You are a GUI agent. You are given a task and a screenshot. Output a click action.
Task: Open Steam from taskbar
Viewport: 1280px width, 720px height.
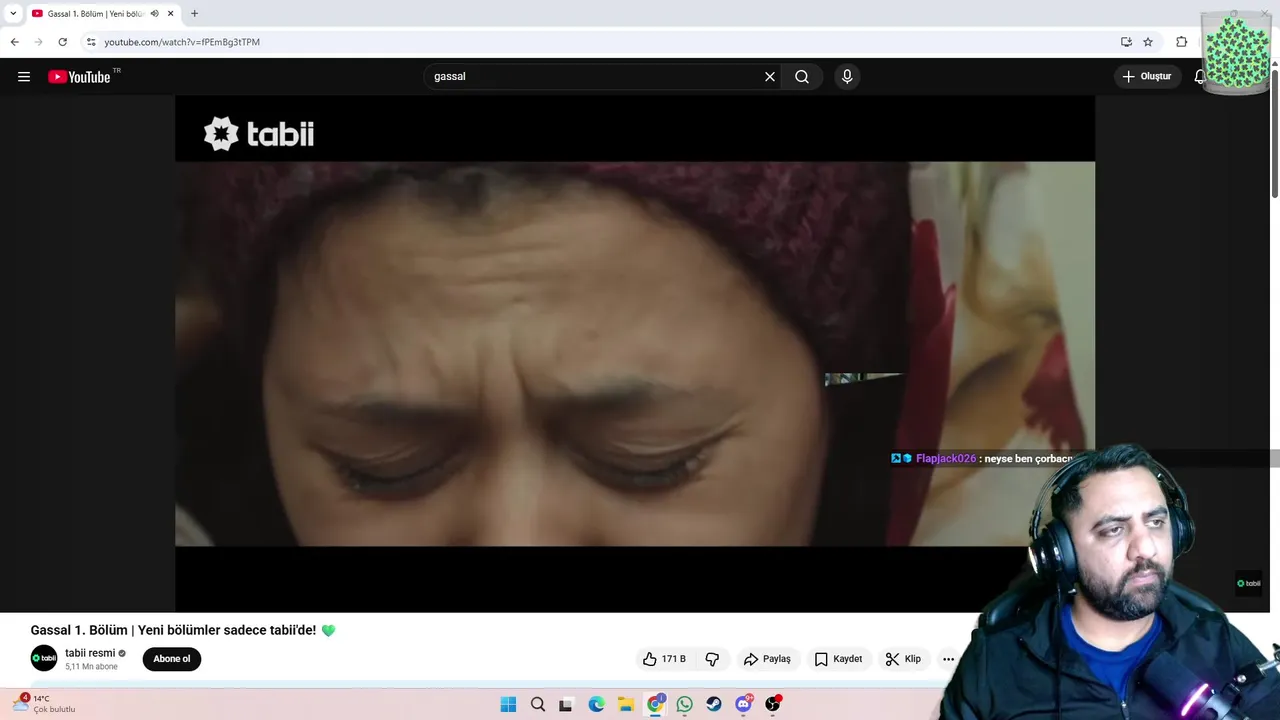click(714, 704)
